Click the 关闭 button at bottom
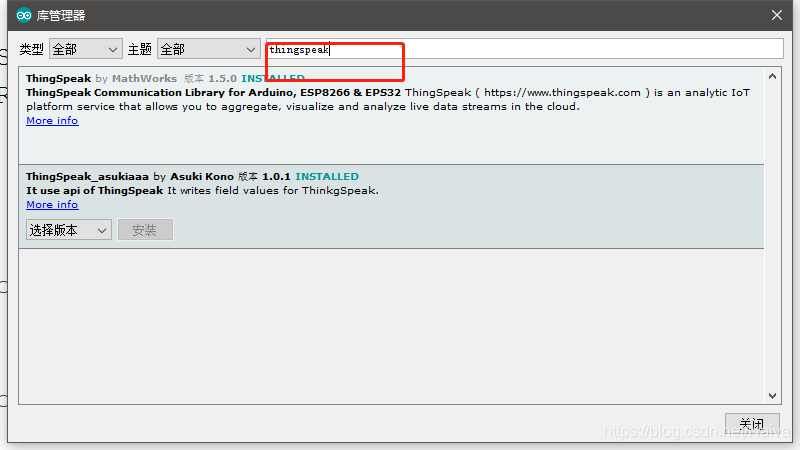The height and width of the screenshot is (450, 800). pyautogui.click(x=752, y=424)
